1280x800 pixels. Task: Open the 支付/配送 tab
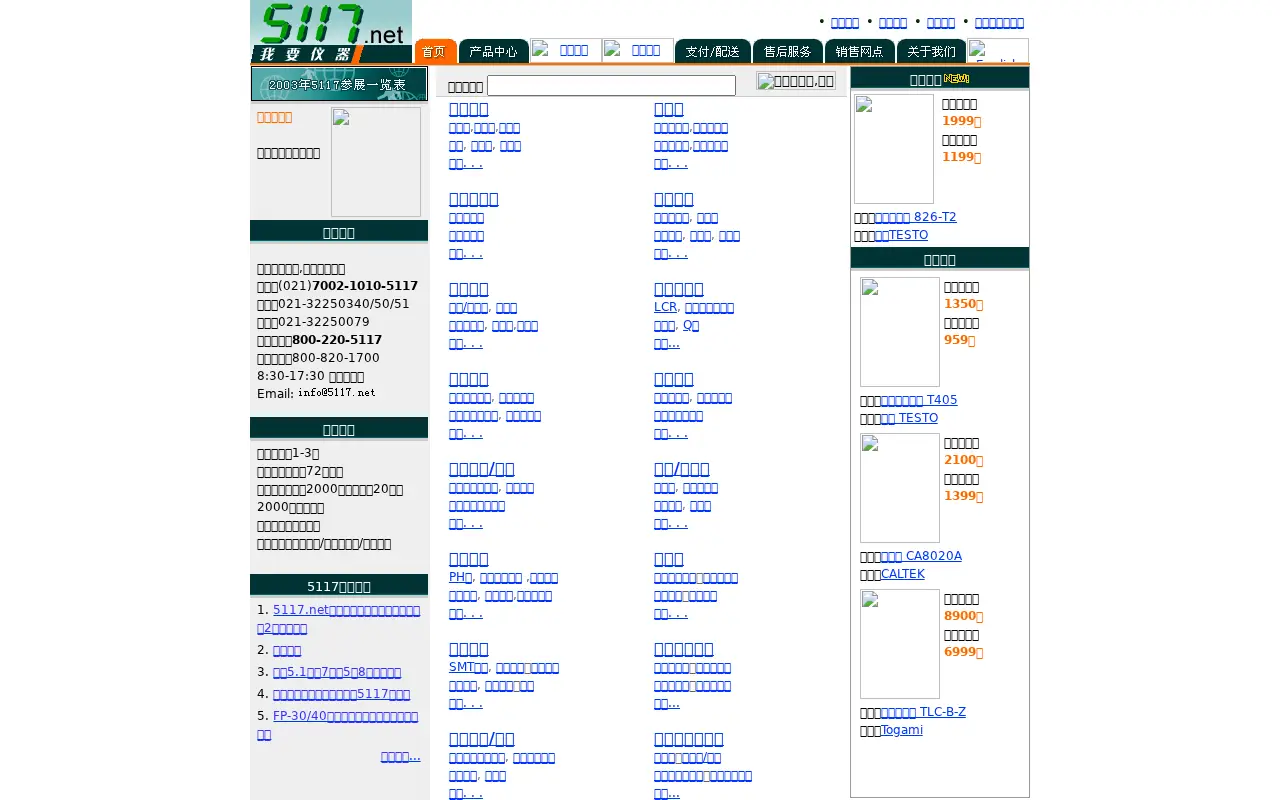pyautogui.click(x=713, y=51)
